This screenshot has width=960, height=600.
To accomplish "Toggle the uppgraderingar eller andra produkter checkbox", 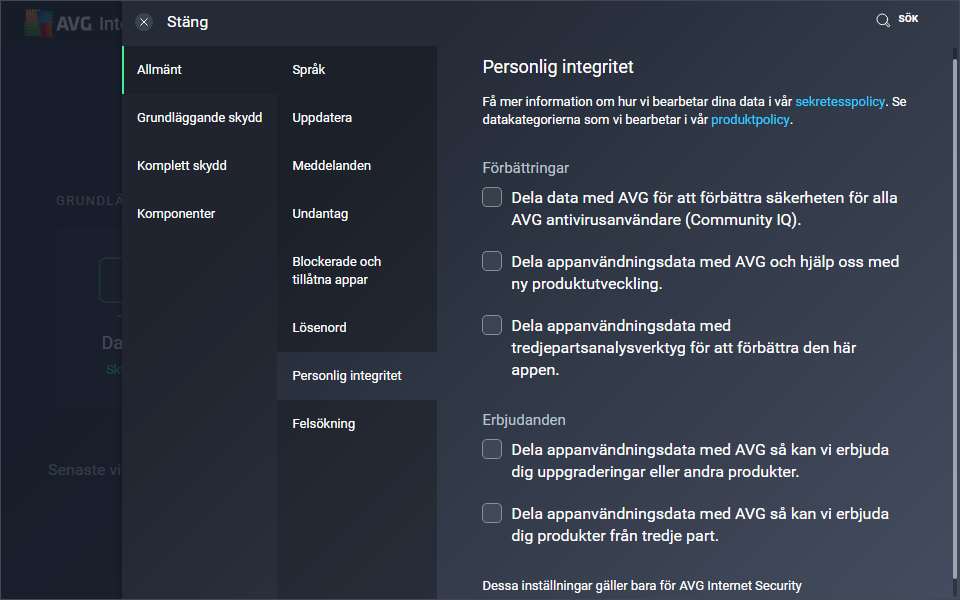I will pos(492,449).
